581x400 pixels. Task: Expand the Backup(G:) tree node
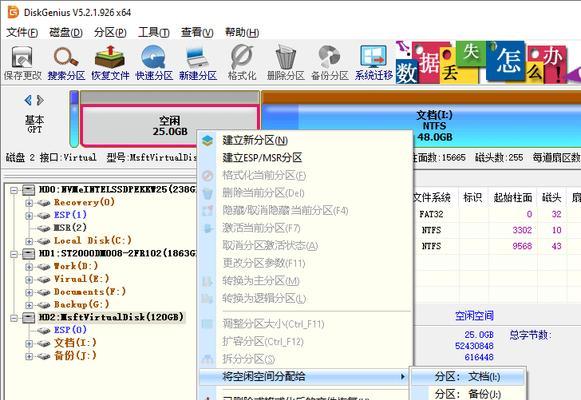29,305
